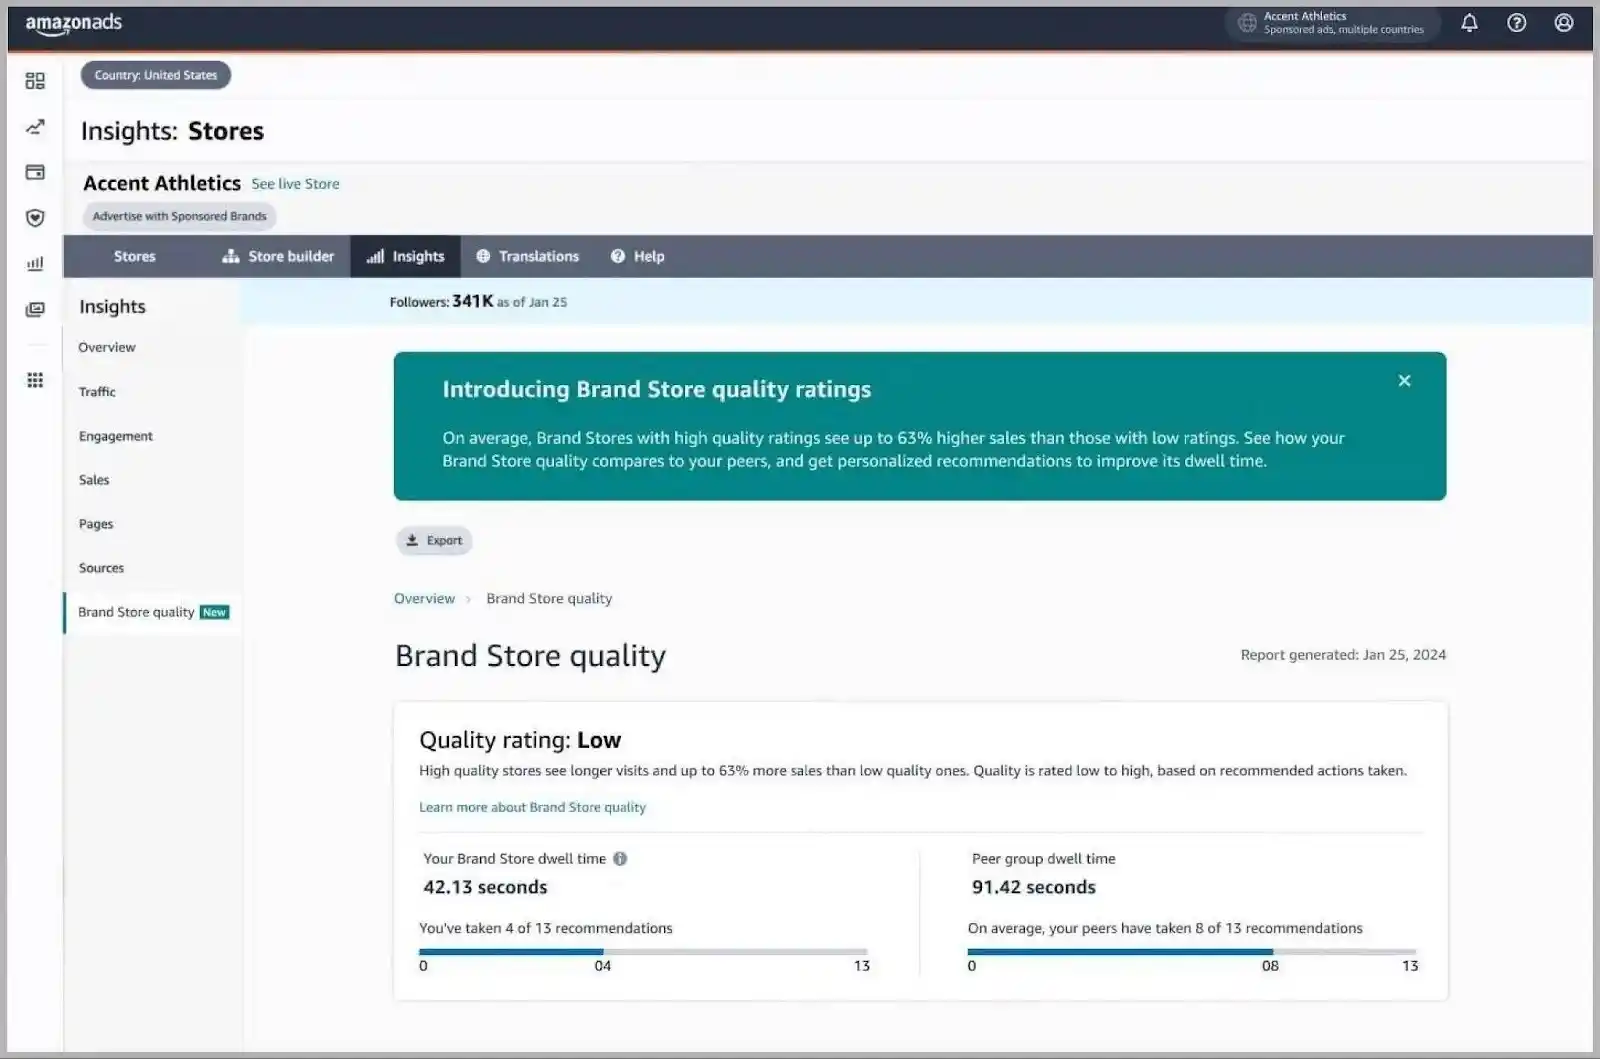1600x1059 pixels.
Task: Open the bar chart reports icon in left rail
Action: tap(35, 264)
